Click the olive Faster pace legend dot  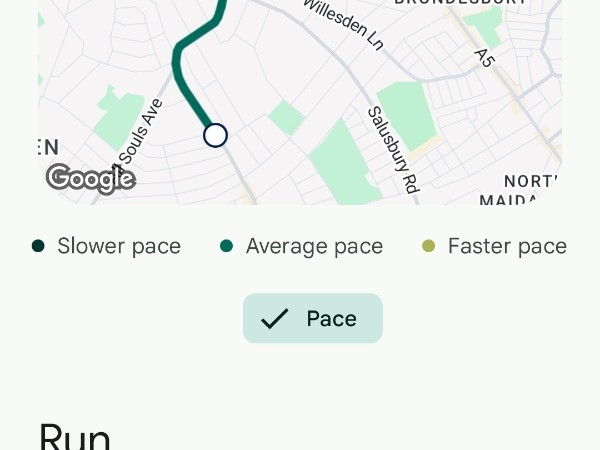click(x=429, y=246)
